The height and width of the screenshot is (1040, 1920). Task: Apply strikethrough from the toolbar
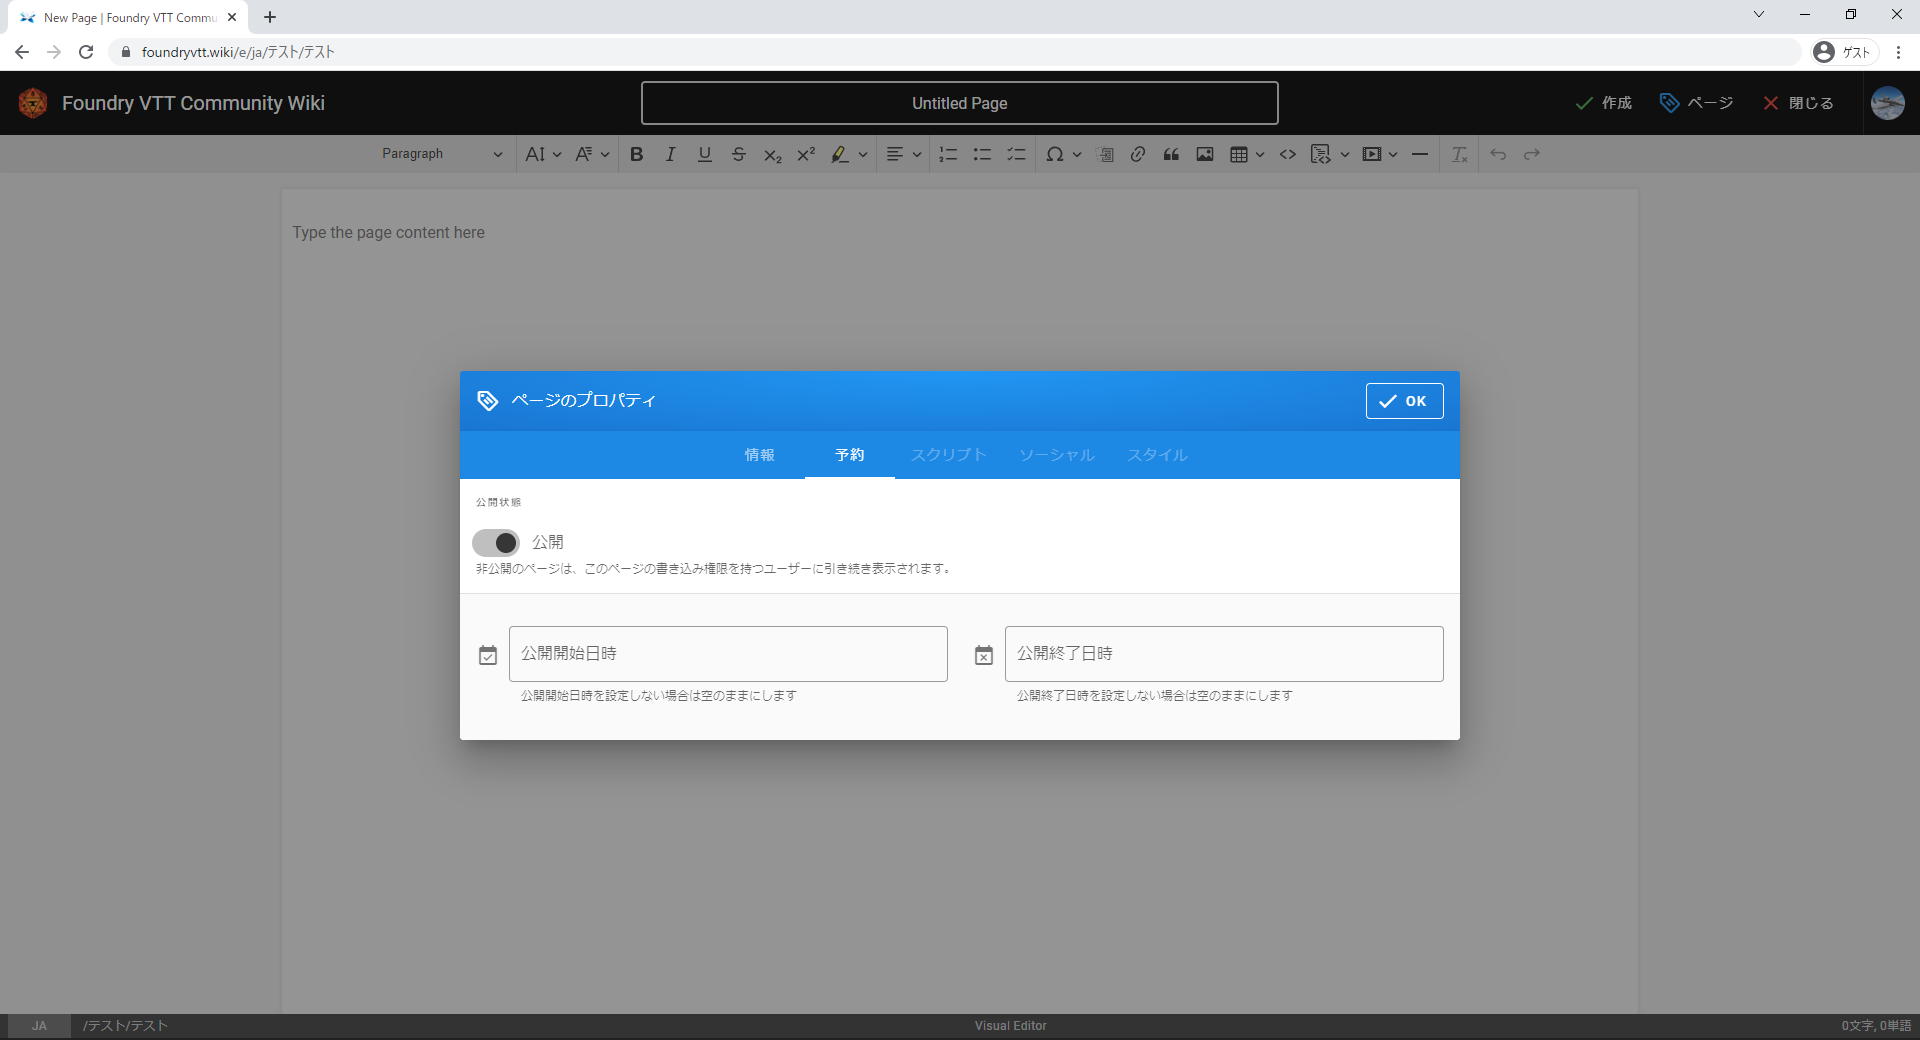(738, 154)
